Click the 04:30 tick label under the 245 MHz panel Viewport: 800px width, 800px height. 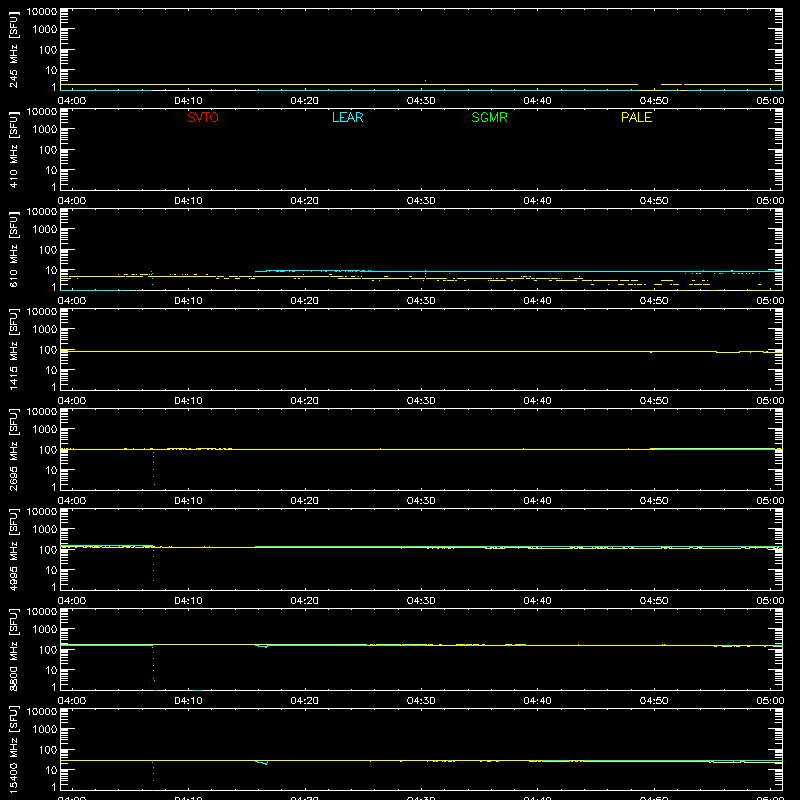[421, 101]
